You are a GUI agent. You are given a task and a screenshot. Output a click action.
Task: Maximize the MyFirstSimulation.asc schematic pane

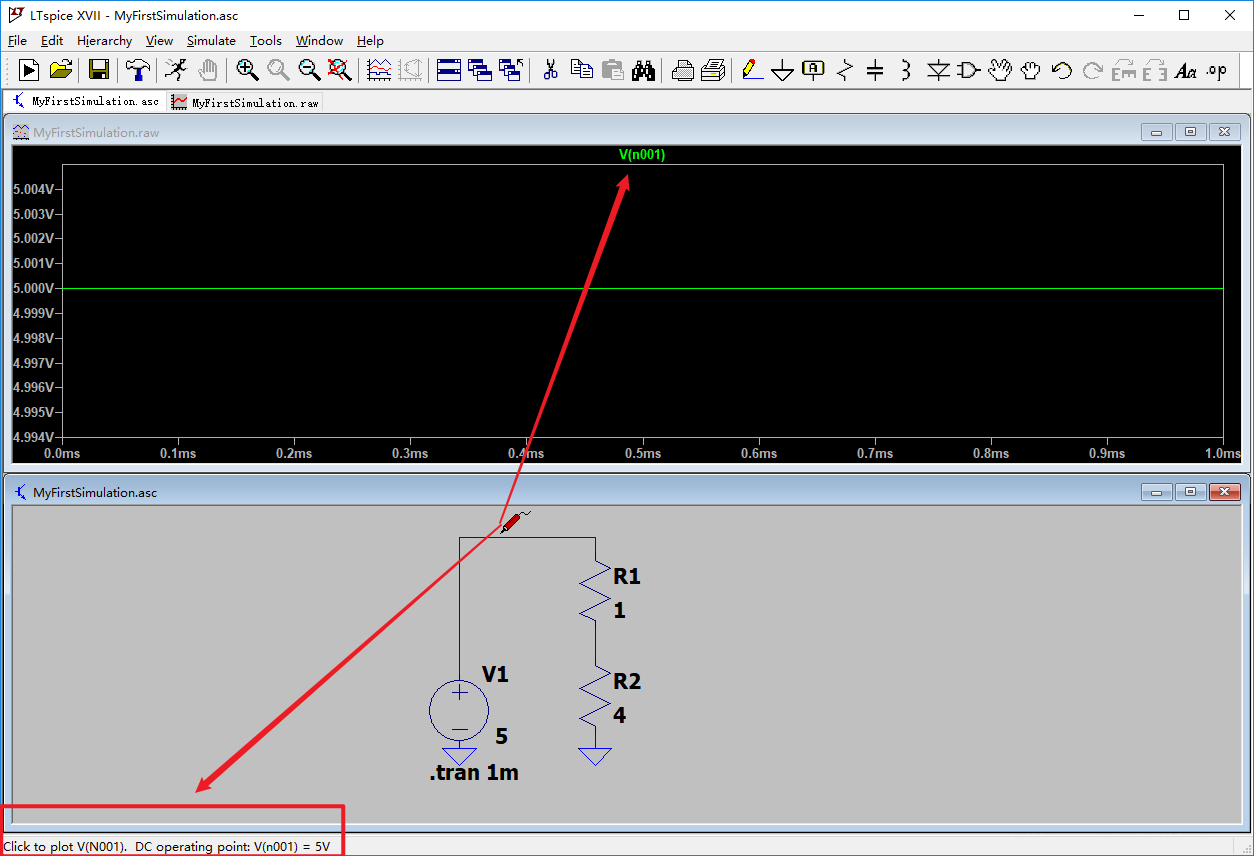tap(1191, 492)
